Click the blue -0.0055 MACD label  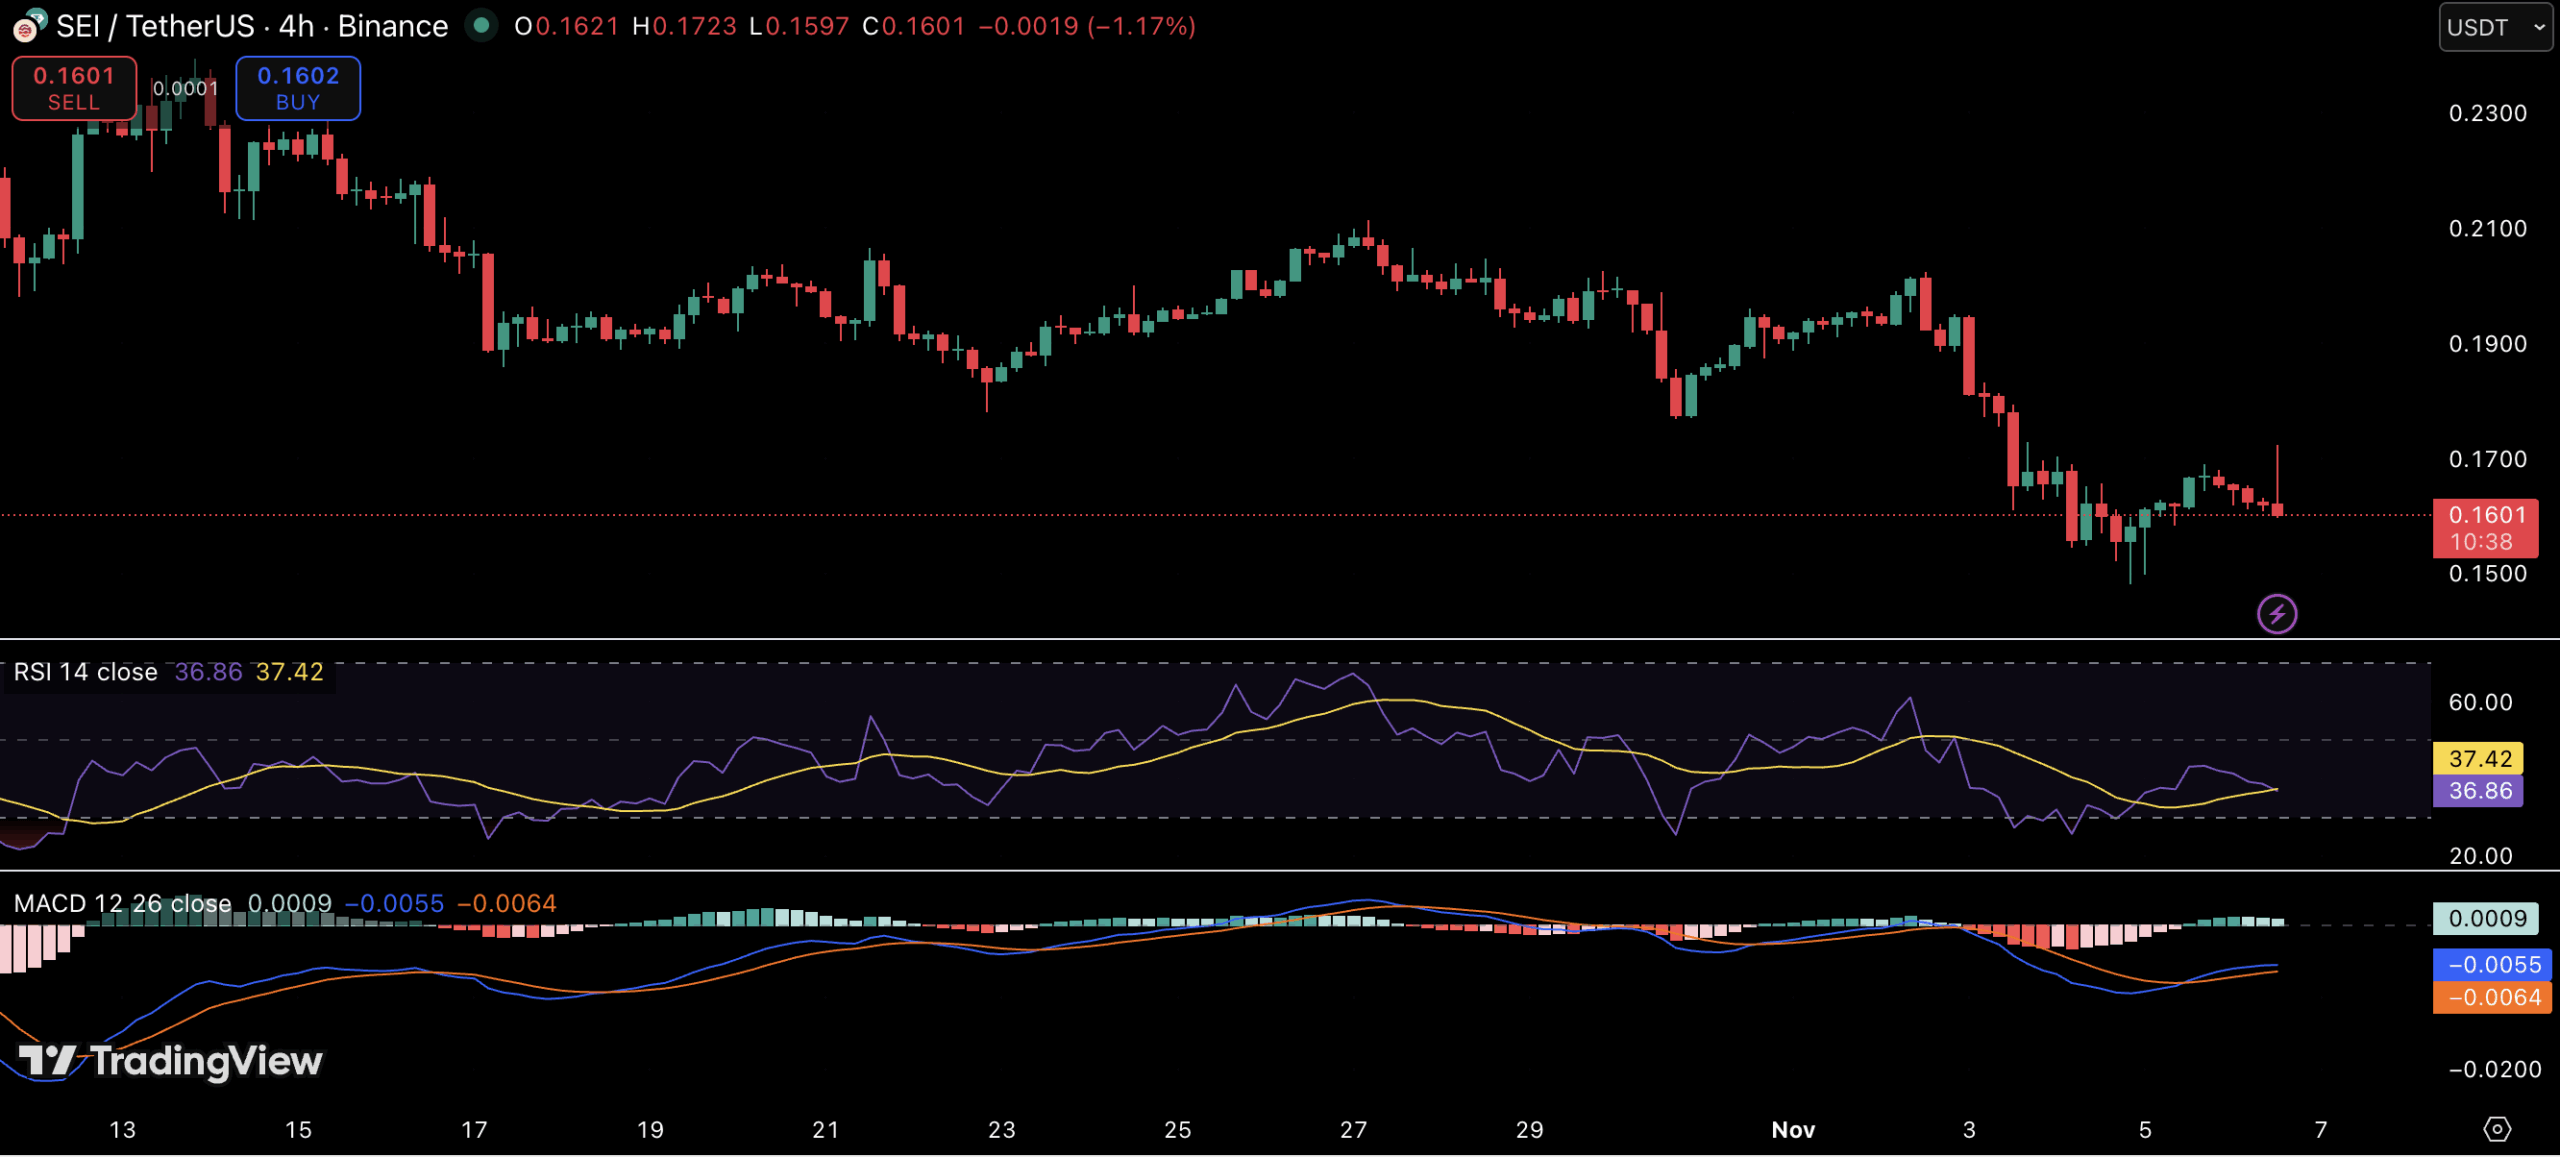pos(2493,964)
